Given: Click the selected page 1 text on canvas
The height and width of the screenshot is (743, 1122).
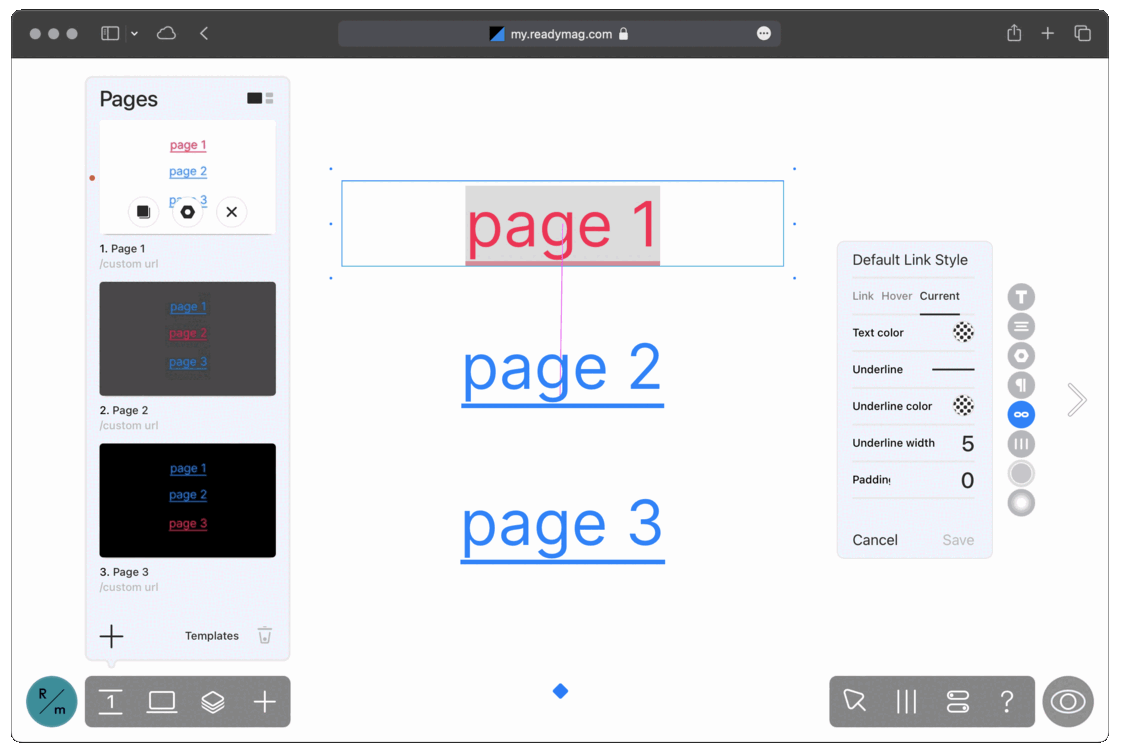Looking at the screenshot, I should [x=562, y=225].
